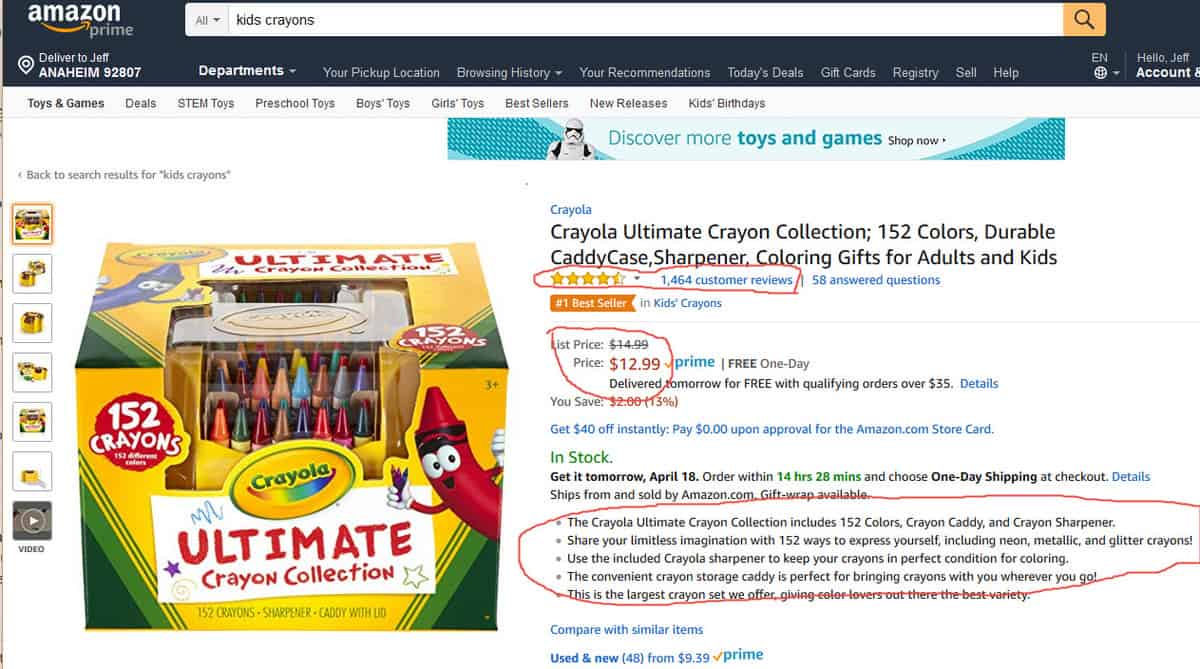Open the Browsing History dropdown
1200x669 pixels.
click(x=509, y=73)
